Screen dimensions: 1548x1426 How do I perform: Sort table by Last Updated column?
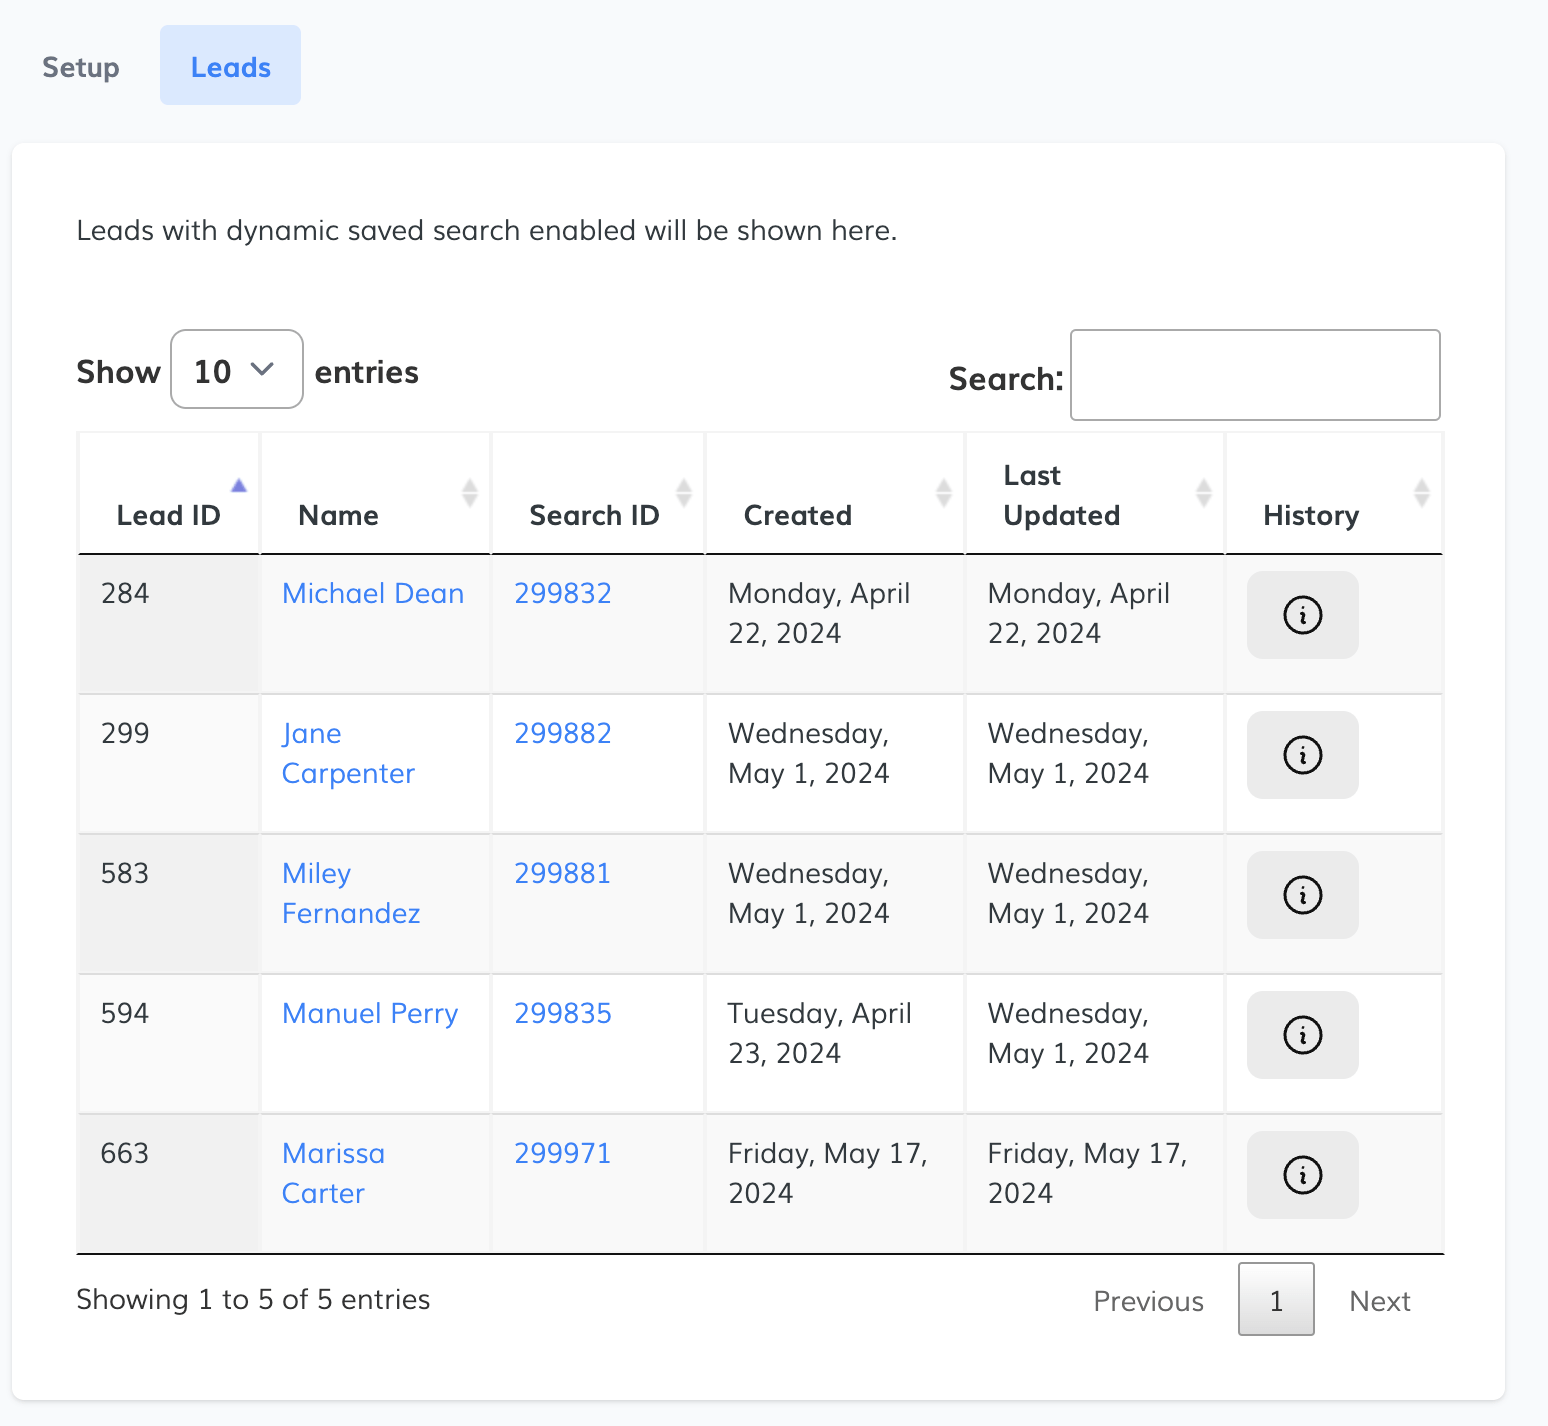click(x=1062, y=496)
